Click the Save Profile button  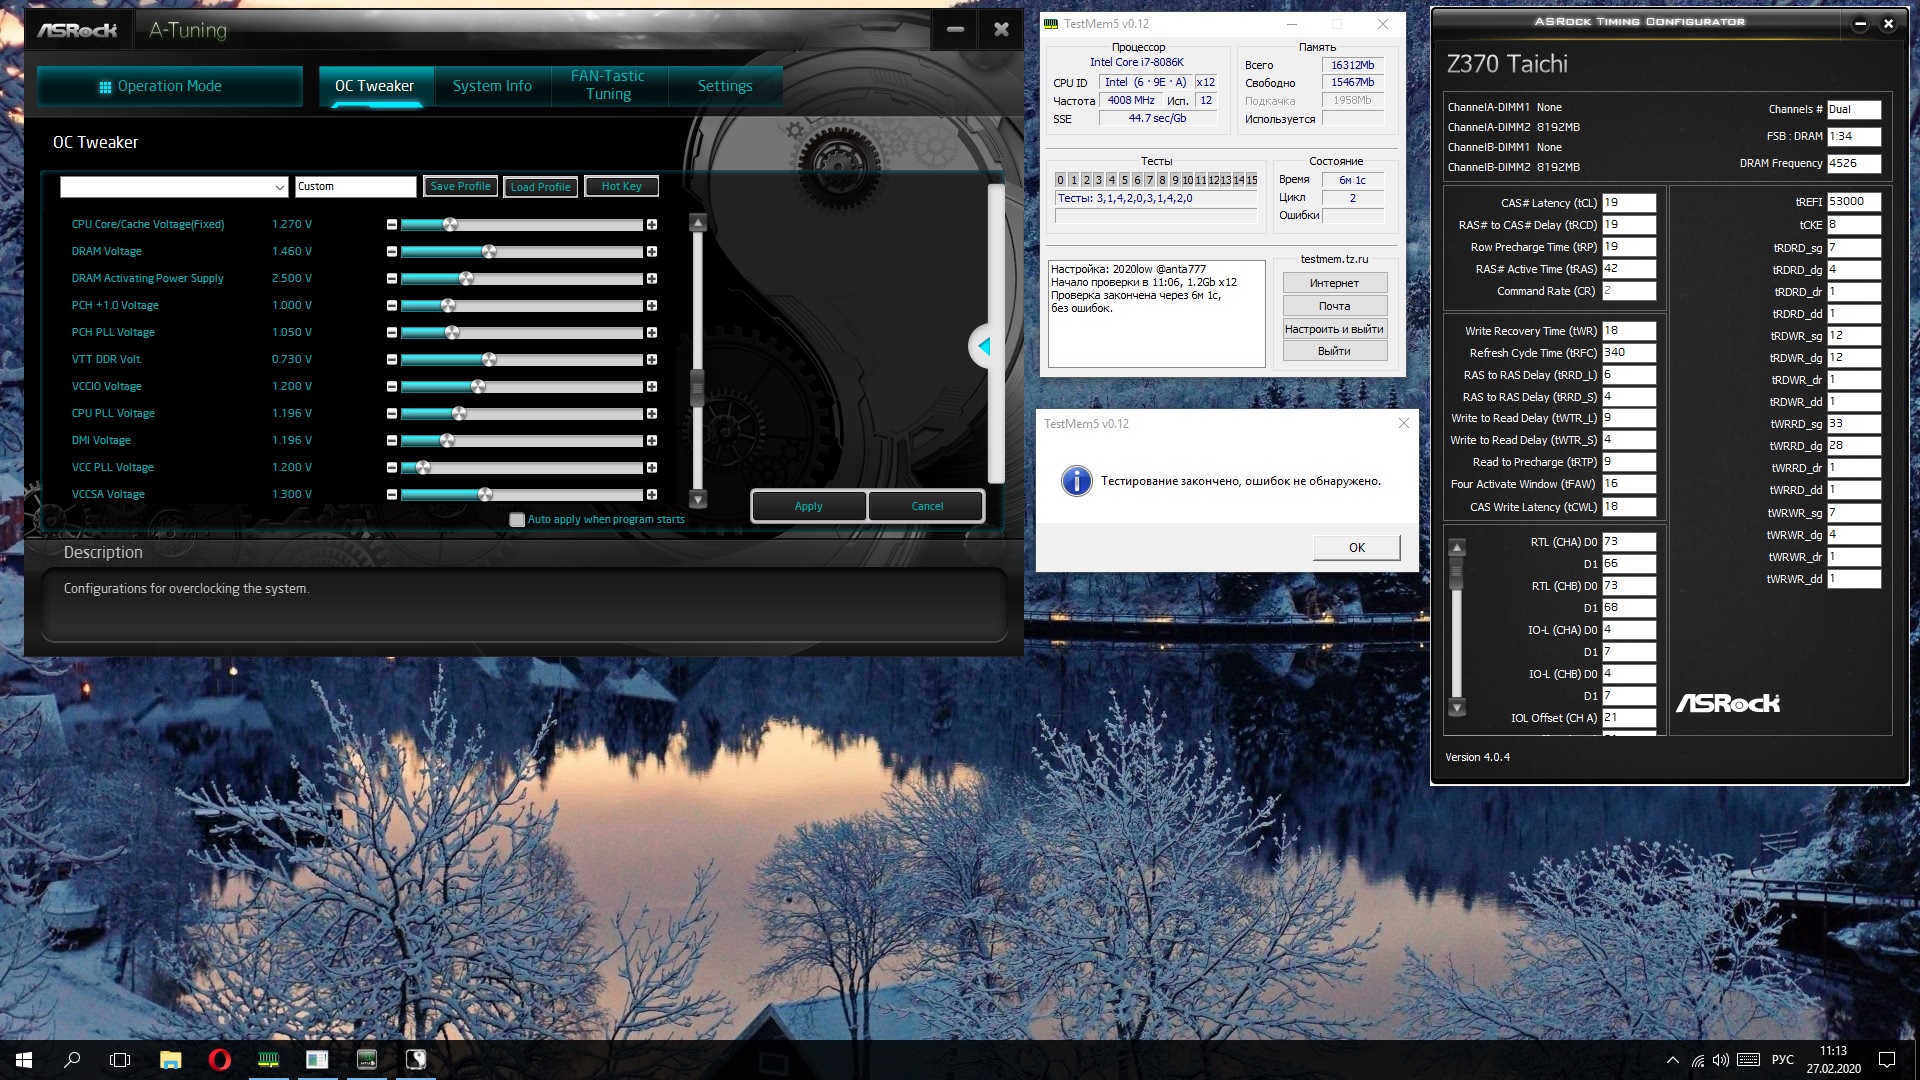coord(460,187)
